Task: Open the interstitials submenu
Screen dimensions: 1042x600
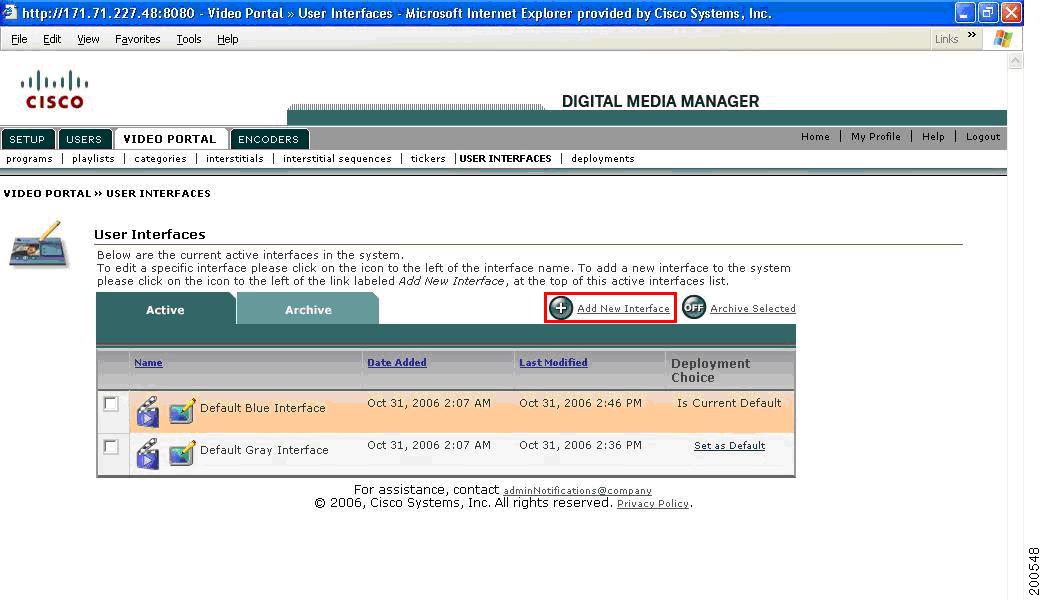Action: (235, 159)
